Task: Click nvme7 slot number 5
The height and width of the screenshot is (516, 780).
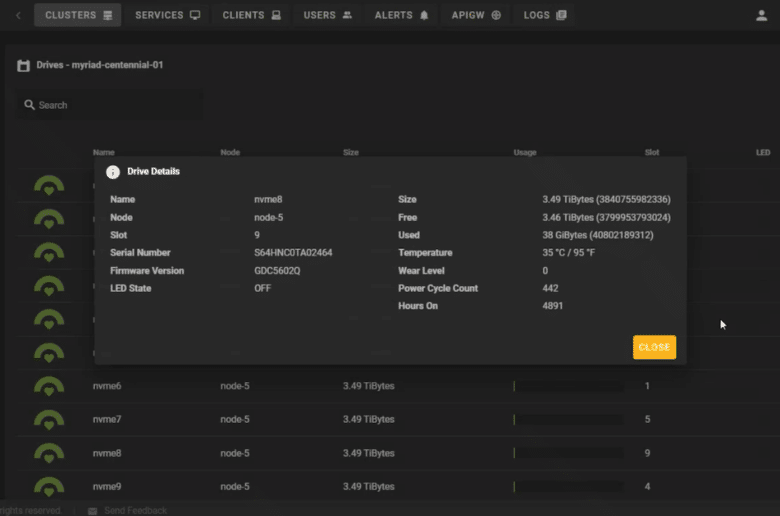Action: tap(647, 419)
